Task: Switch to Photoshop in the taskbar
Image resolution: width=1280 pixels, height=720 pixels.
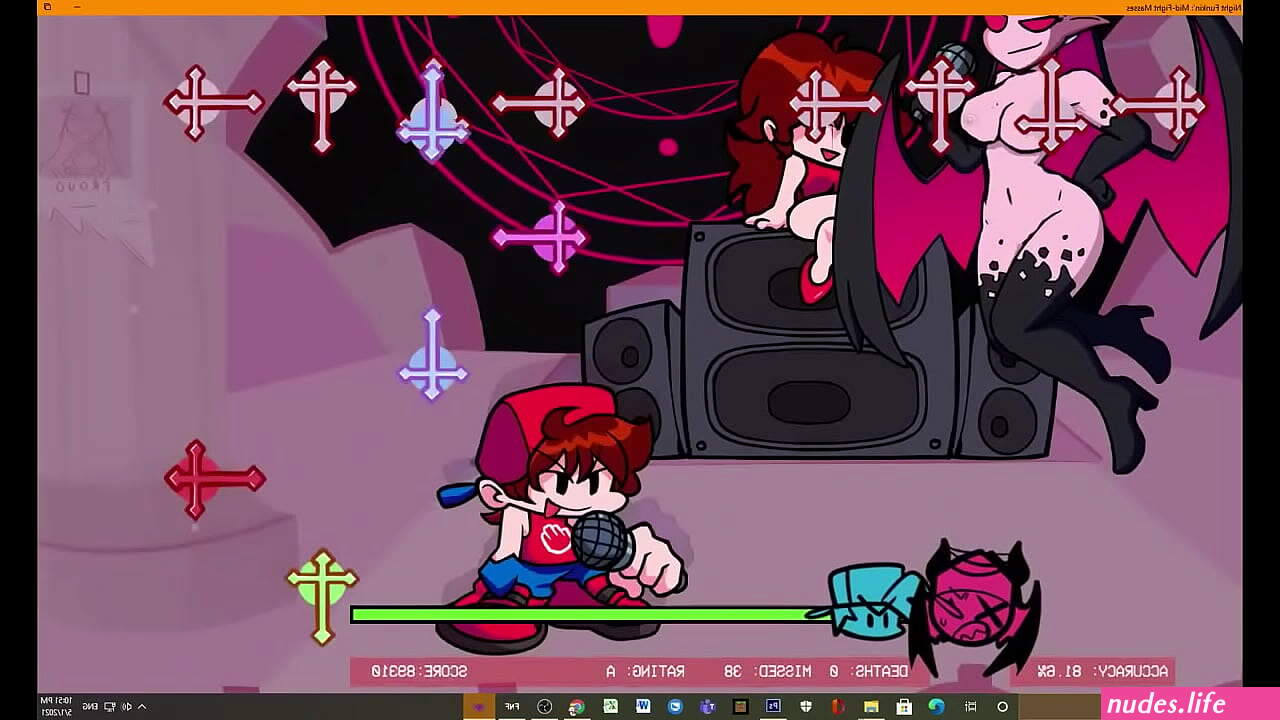Action: pyautogui.click(x=773, y=706)
